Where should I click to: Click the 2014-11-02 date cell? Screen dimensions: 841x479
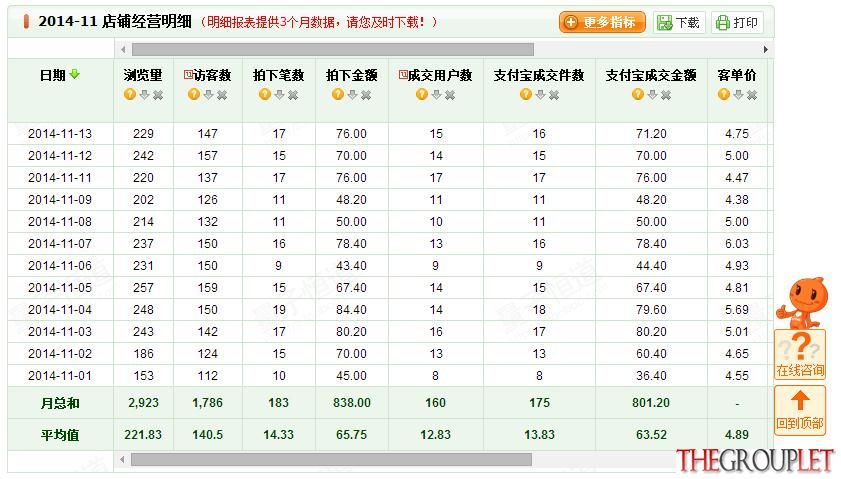point(60,353)
